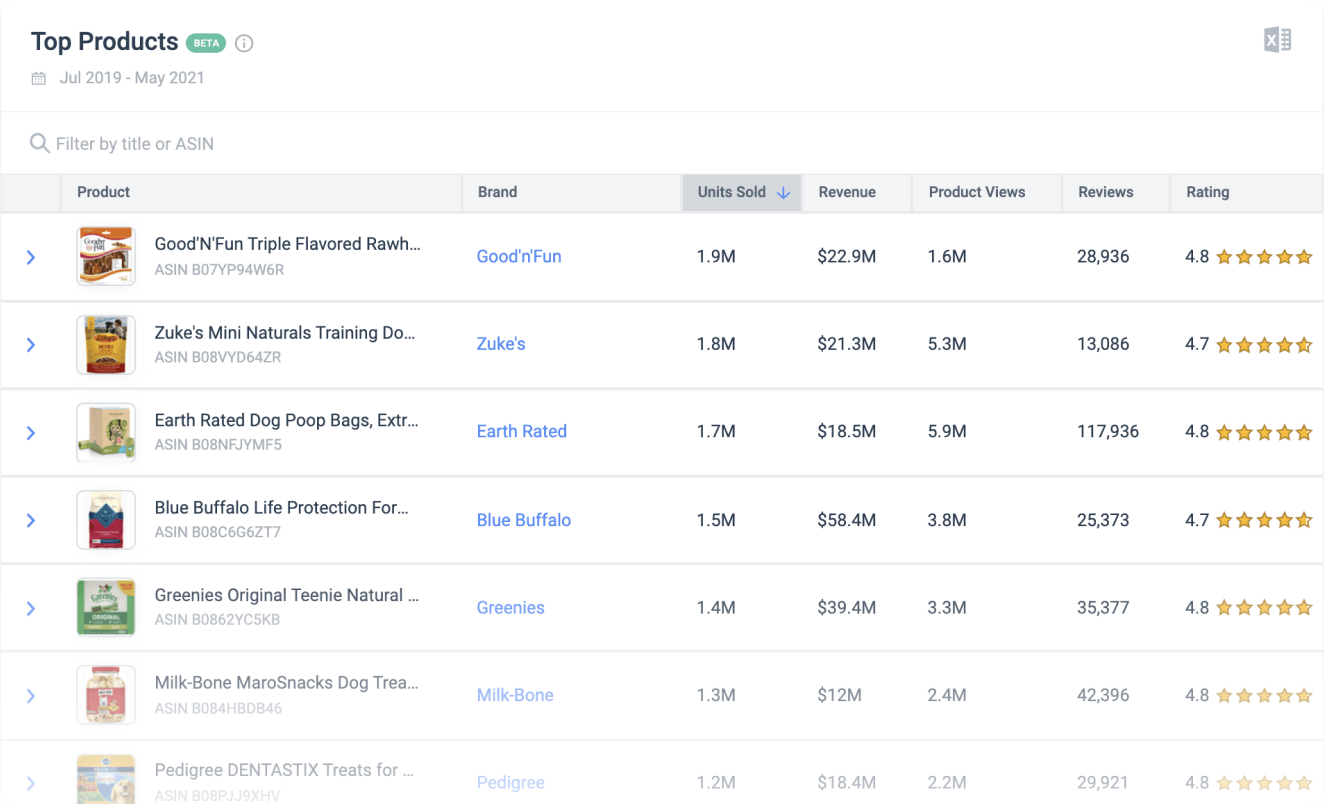Sort by the Rating column header
Viewport: 1324px width, 804px height.
coord(1207,192)
